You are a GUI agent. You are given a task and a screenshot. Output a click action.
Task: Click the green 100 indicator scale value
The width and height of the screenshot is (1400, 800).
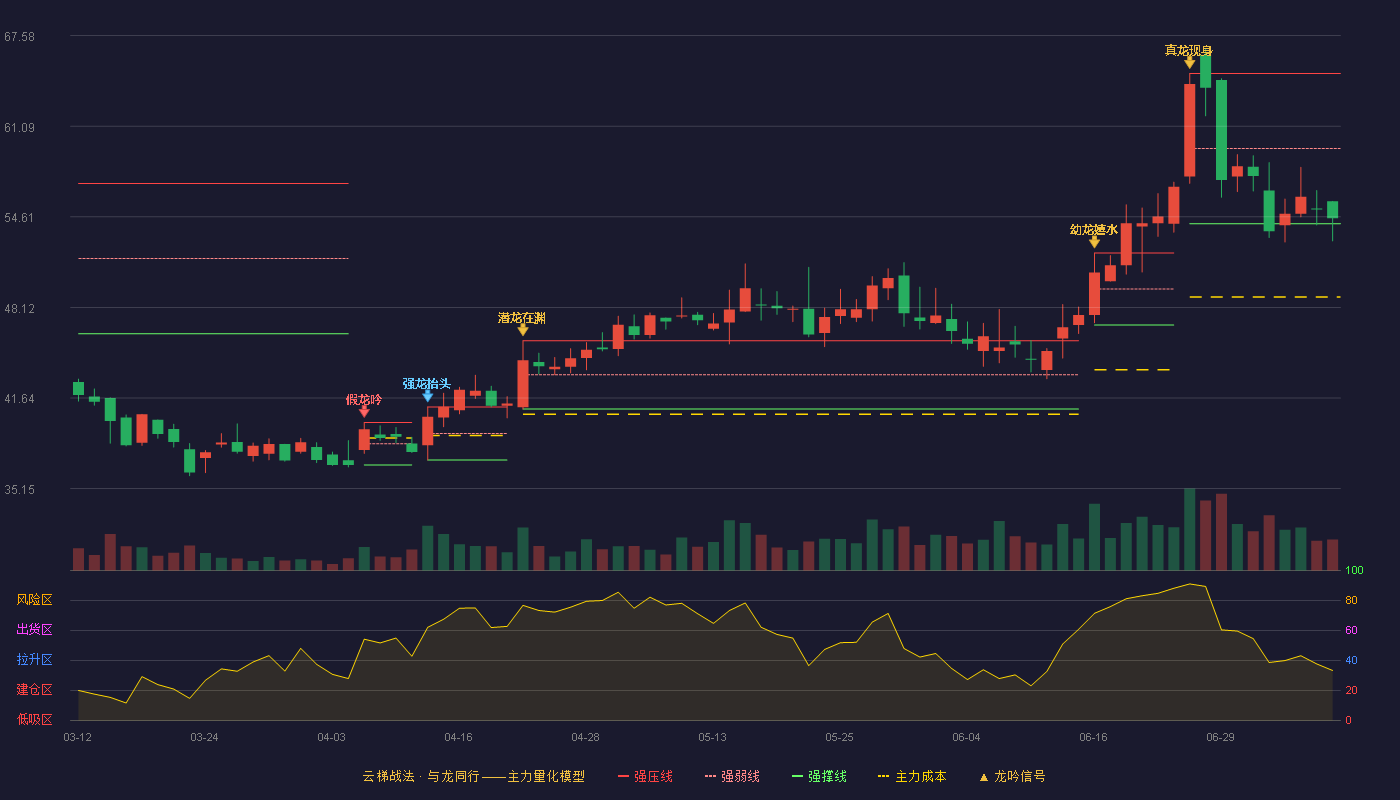[x=1354, y=571]
